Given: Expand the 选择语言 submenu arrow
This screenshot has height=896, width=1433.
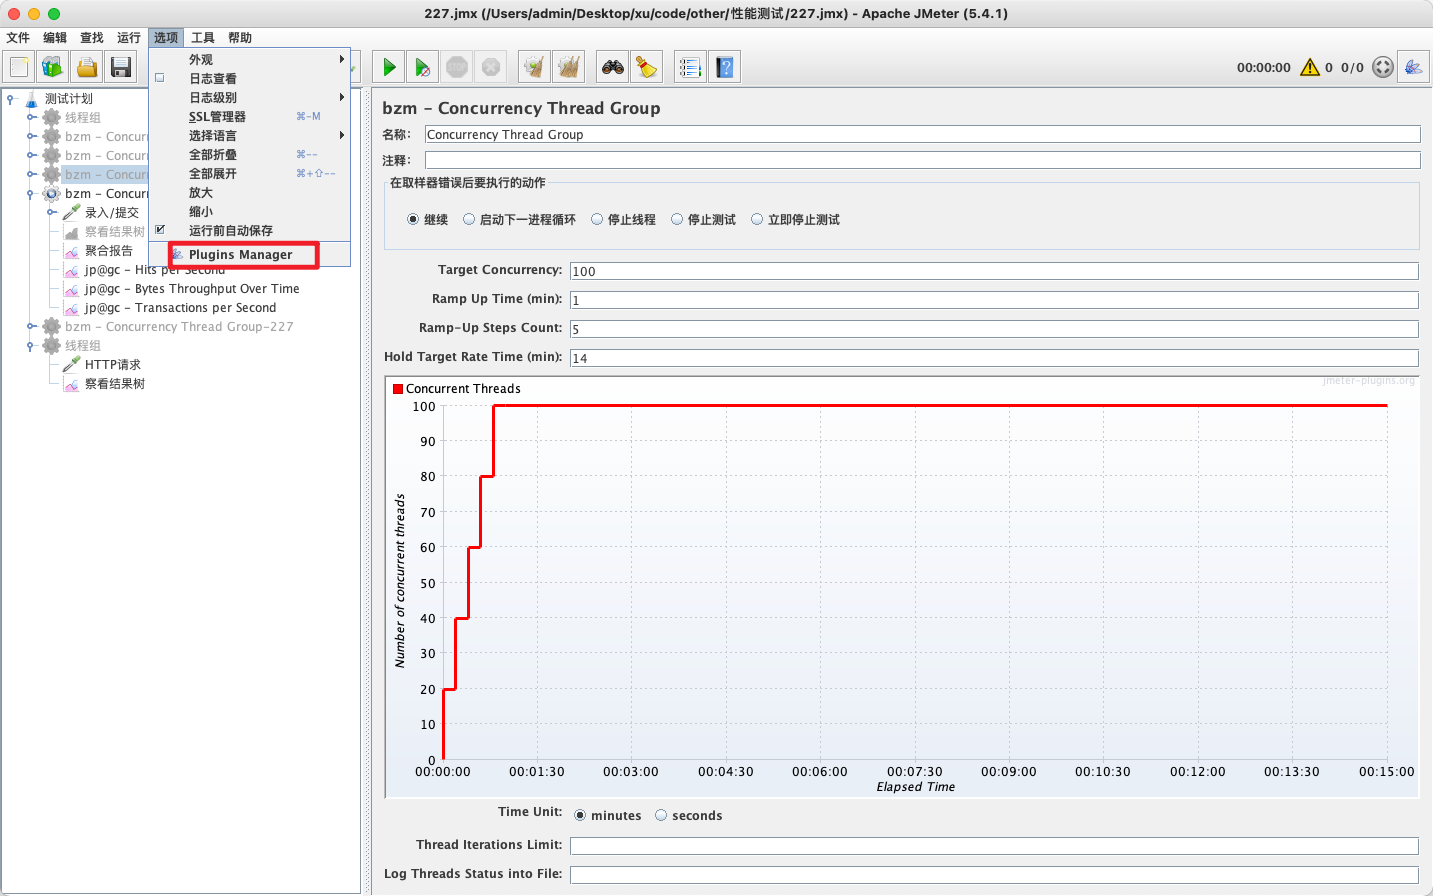Looking at the screenshot, I should [342, 135].
